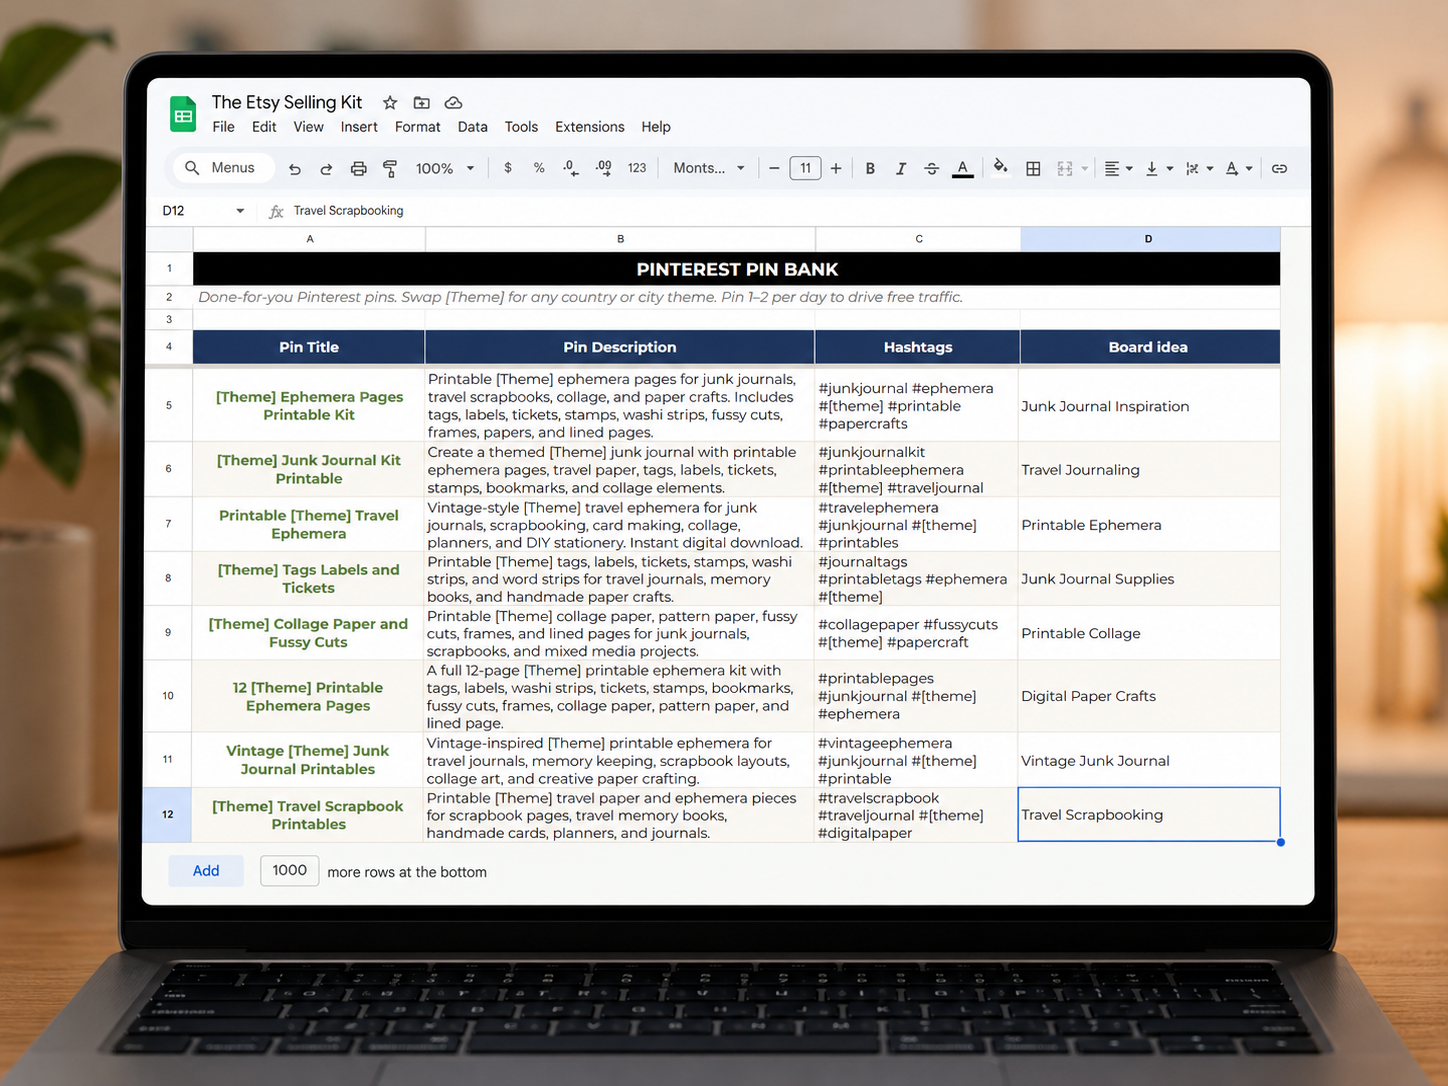Decrease font size minus button
The image size is (1448, 1086).
pyautogui.click(x=774, y=168)
